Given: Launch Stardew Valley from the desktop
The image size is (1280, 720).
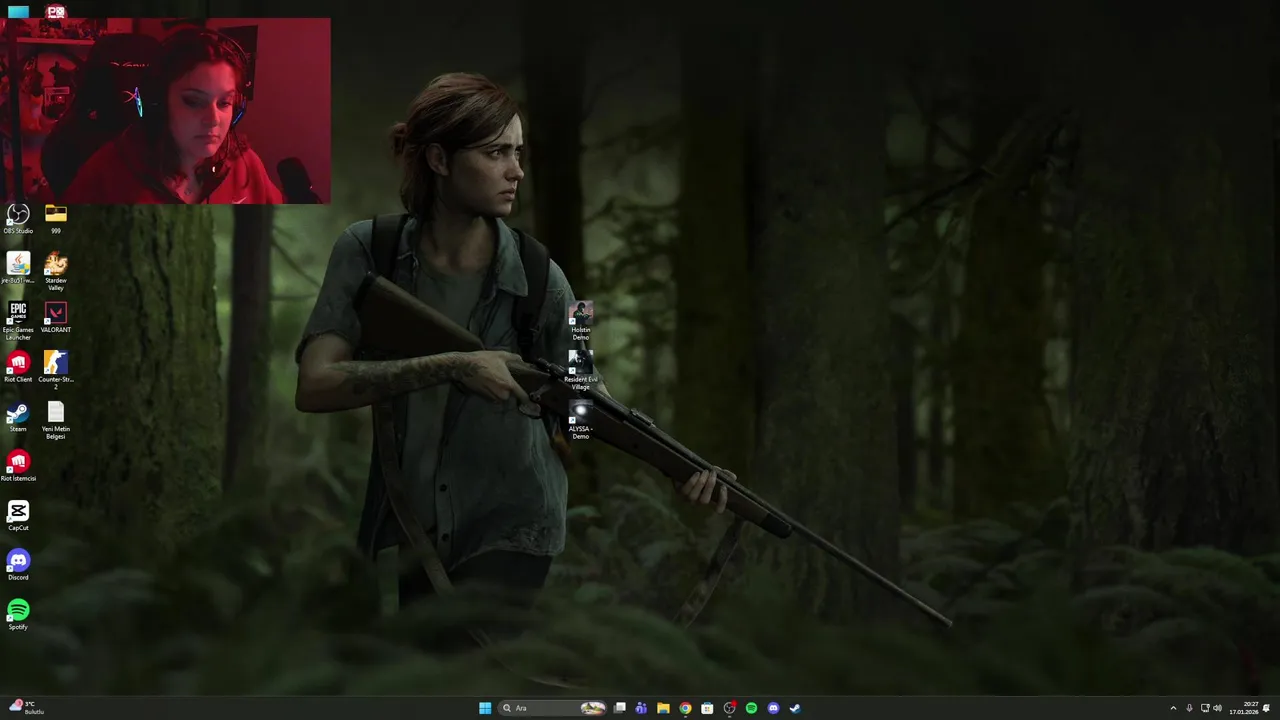Looking at the screenshot, I should click(56, 272).
